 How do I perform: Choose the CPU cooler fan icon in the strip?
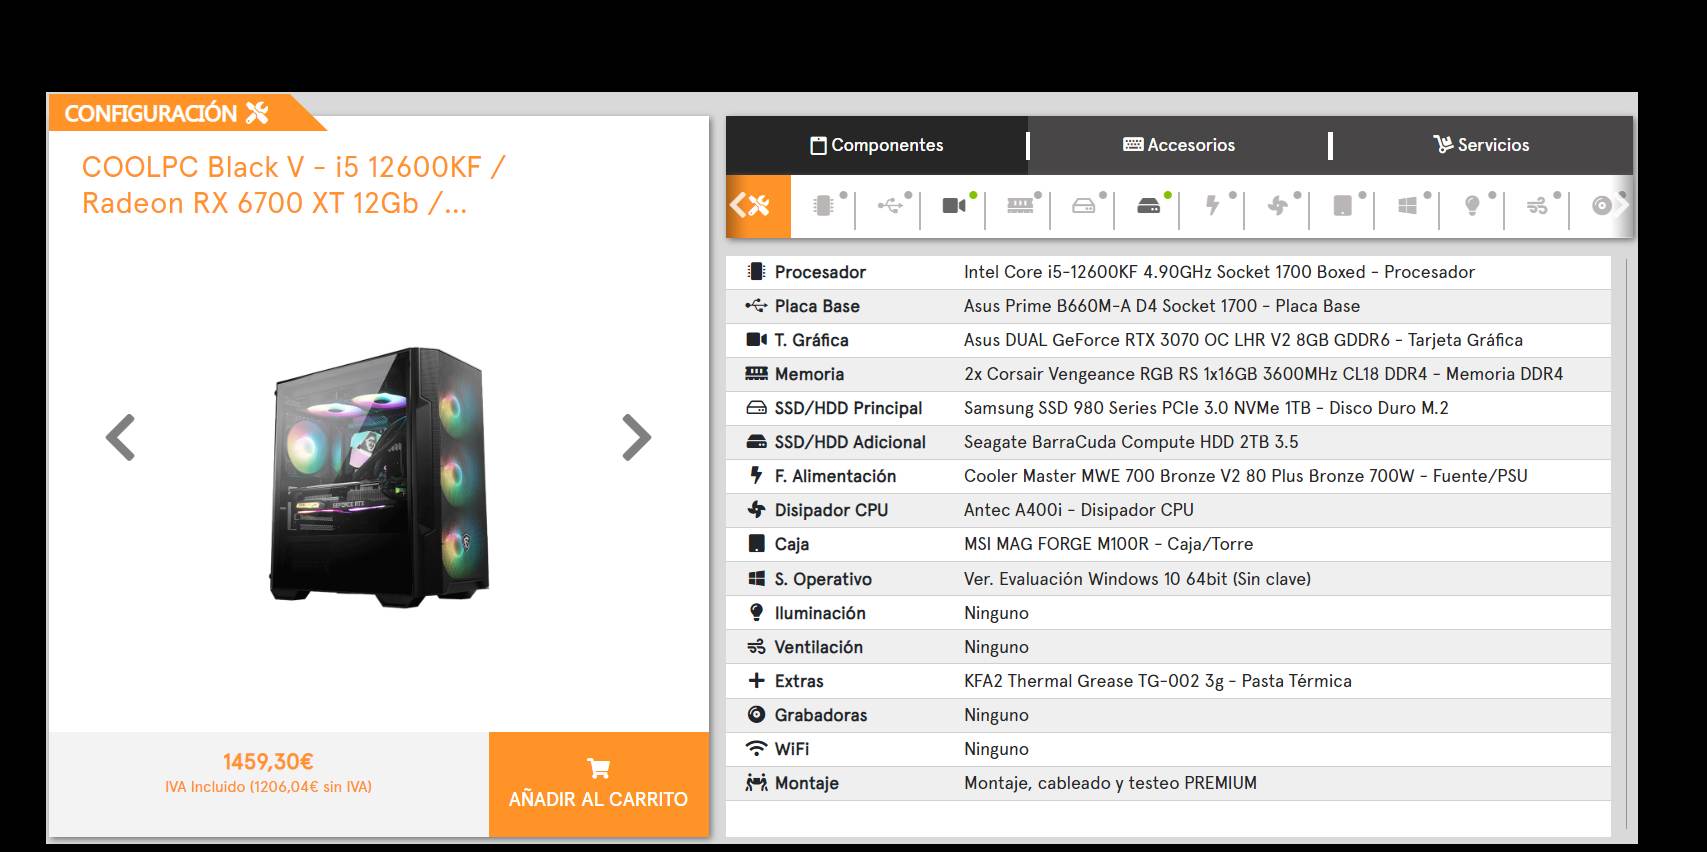click(1278, 205)
